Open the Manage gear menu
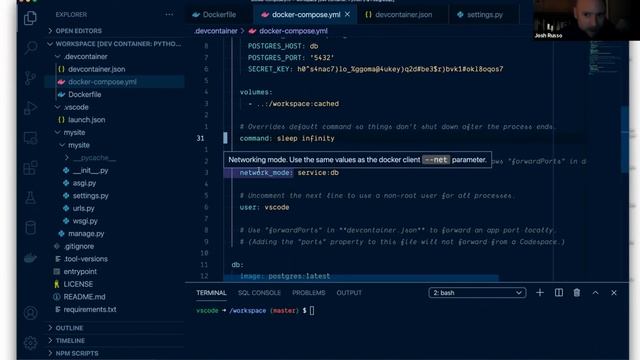This screenshot has height=360, width=640. [x=30, y=343]
